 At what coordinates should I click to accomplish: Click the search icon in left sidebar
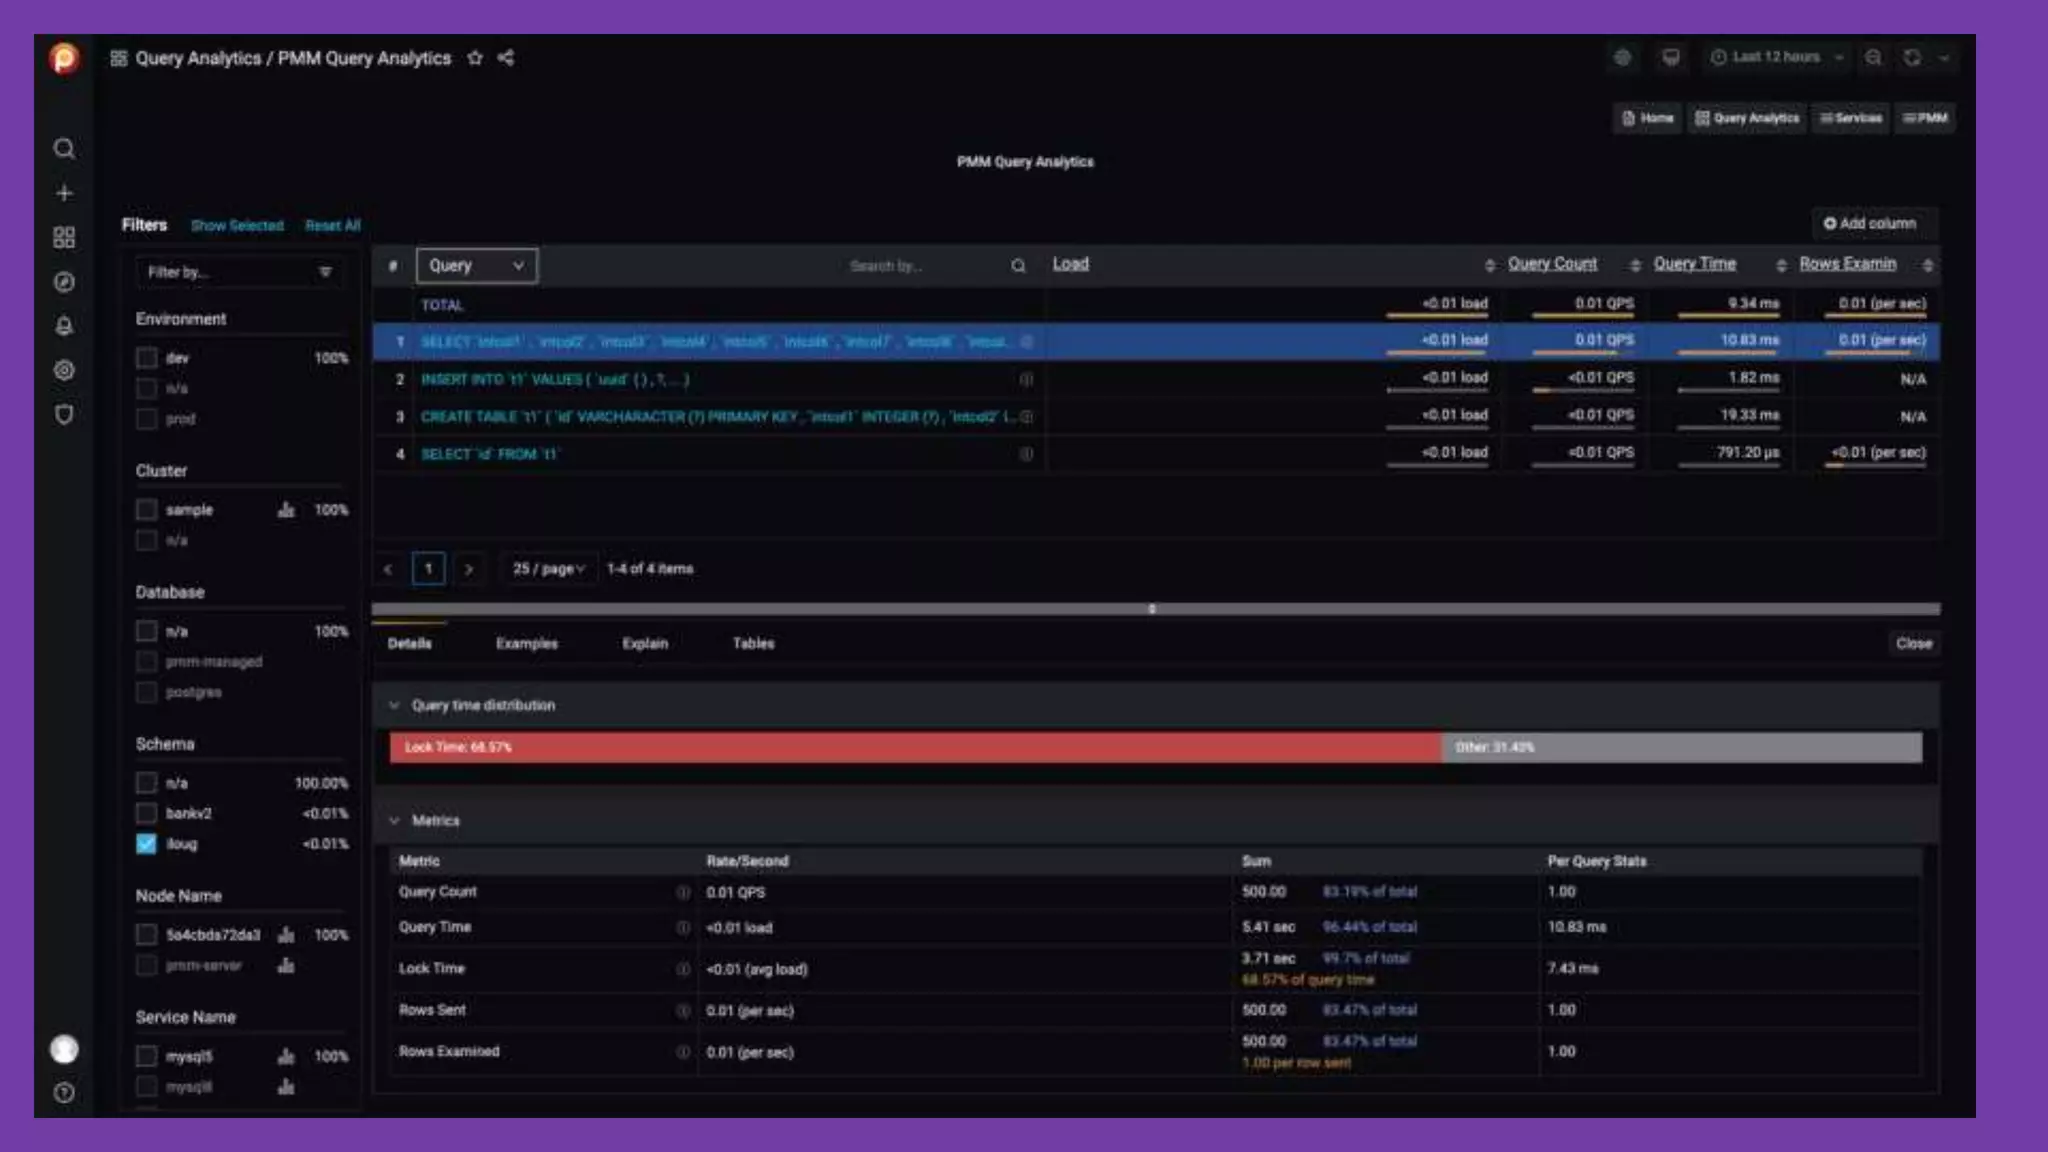tap(64, 149)
